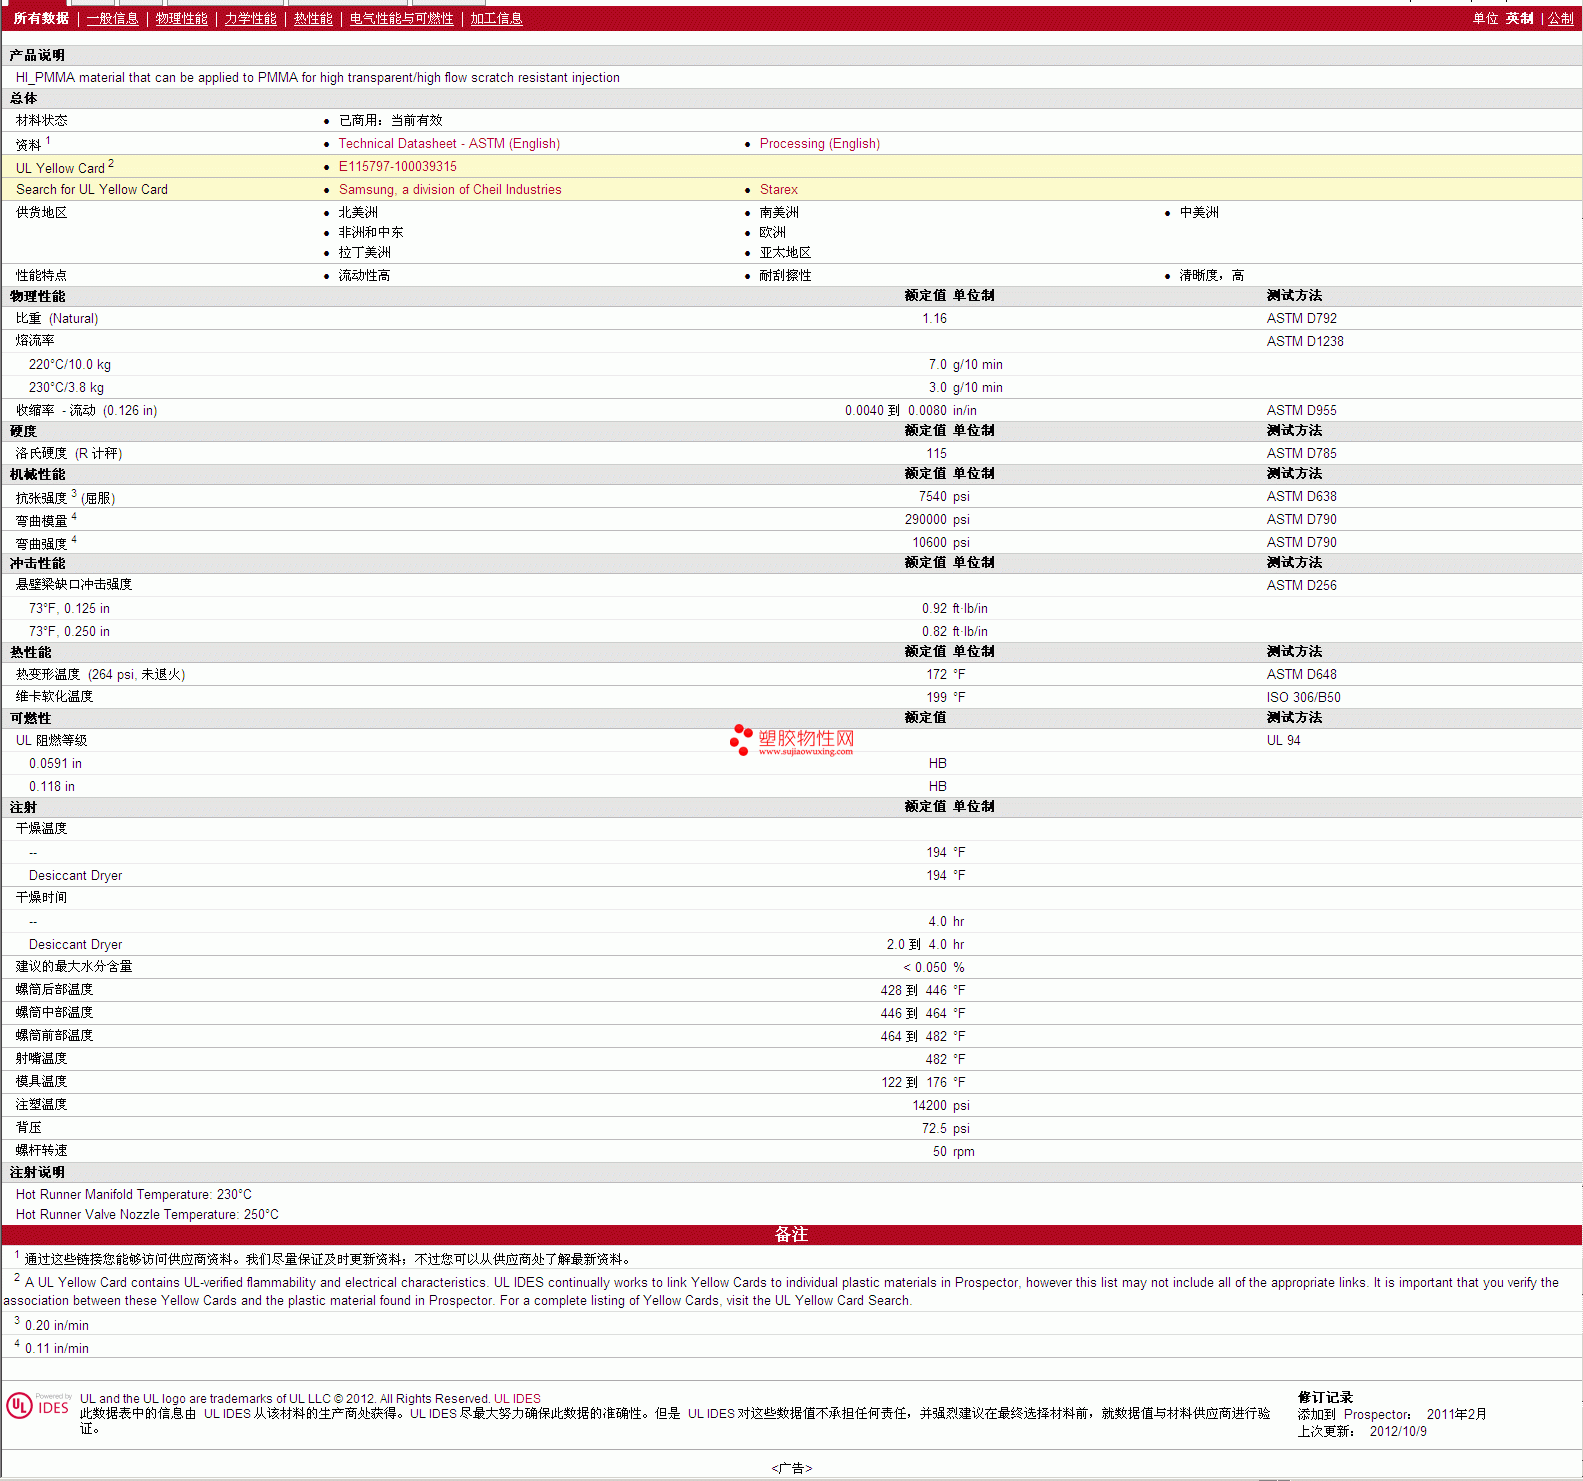Image resolution: width=1583 pixels, height=1481 pixels.
Task: Click Hot Runner Valve Nozzle Temperature note
Action: click(147, 1214)
